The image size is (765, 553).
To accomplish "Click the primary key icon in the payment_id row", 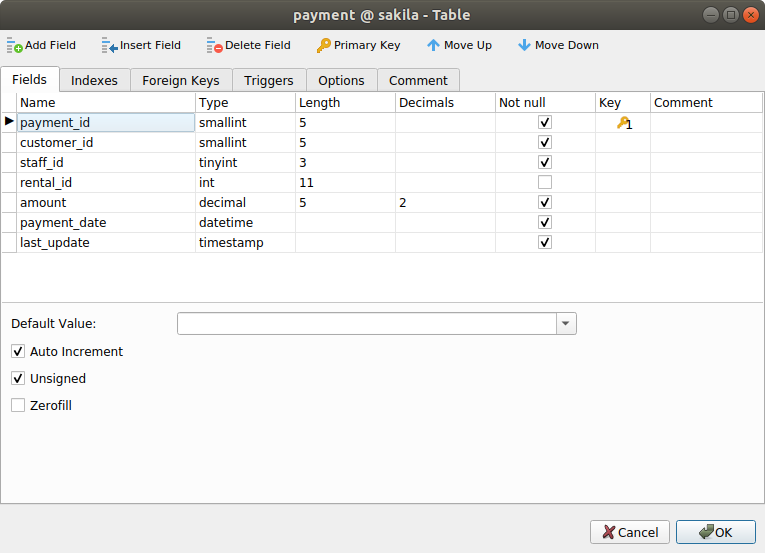I will coord(622,123).
